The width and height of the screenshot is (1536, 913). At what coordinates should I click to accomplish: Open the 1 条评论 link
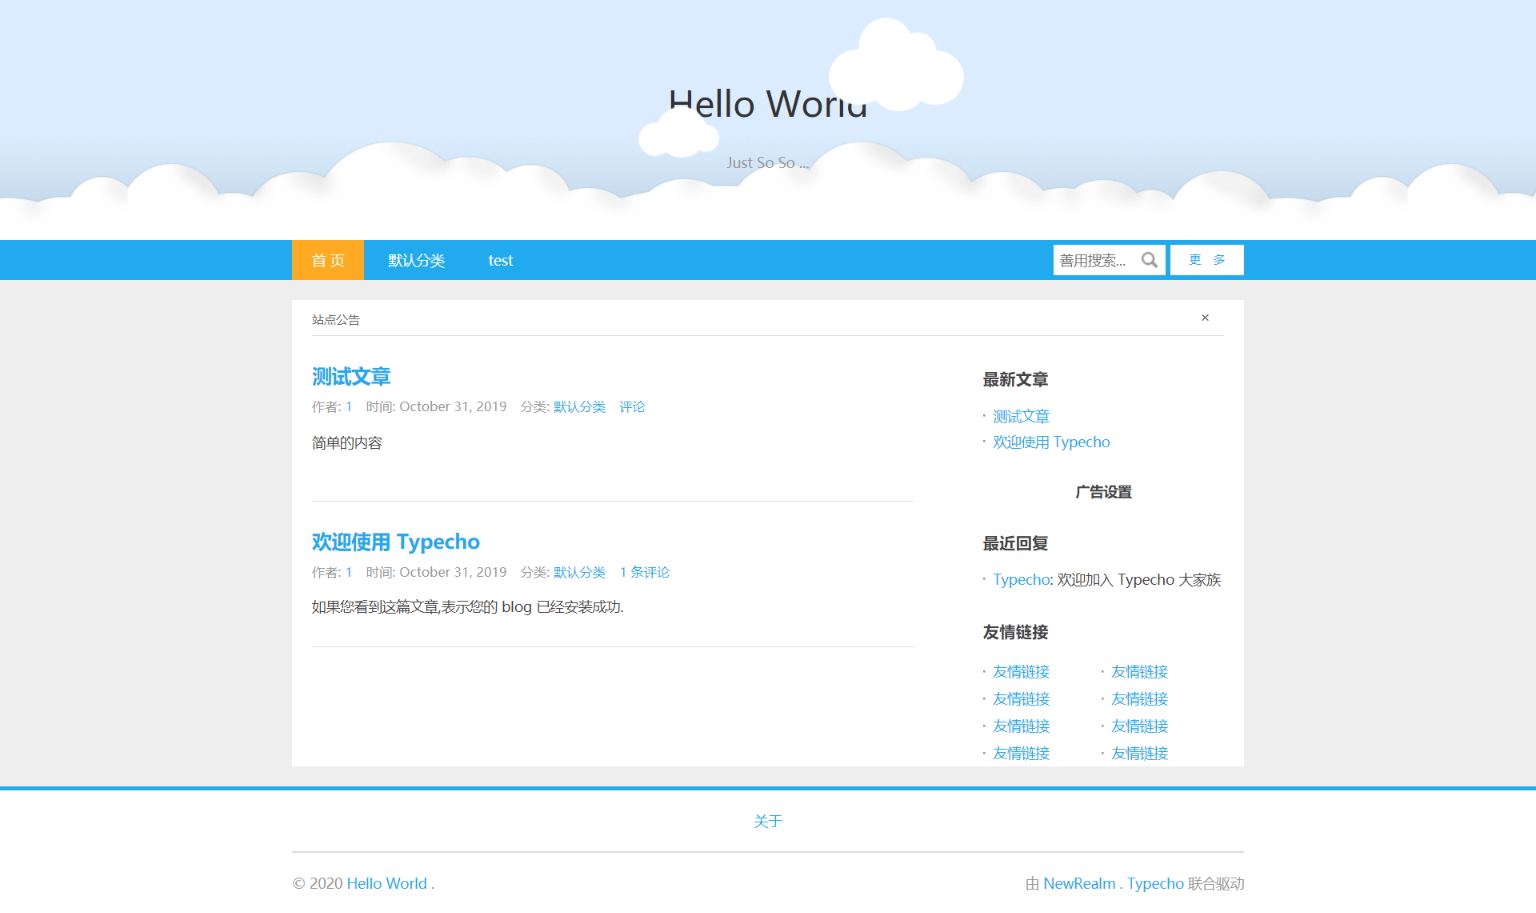(644, 572)
